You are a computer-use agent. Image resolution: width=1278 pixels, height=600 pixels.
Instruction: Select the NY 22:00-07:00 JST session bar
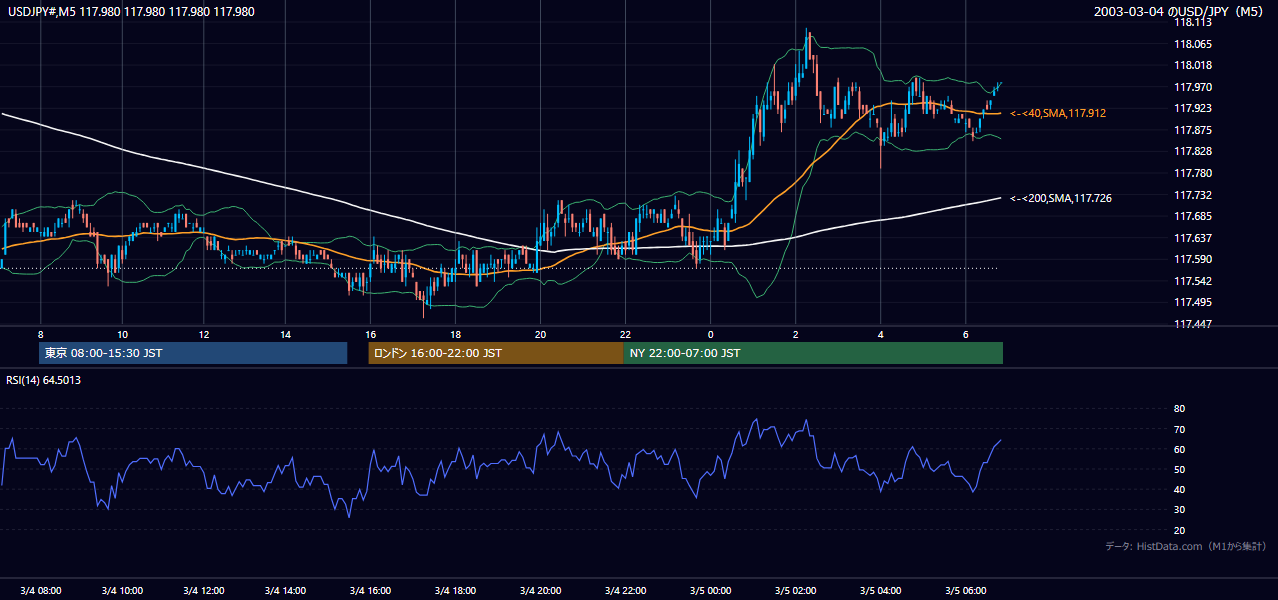tap(813, 353)
